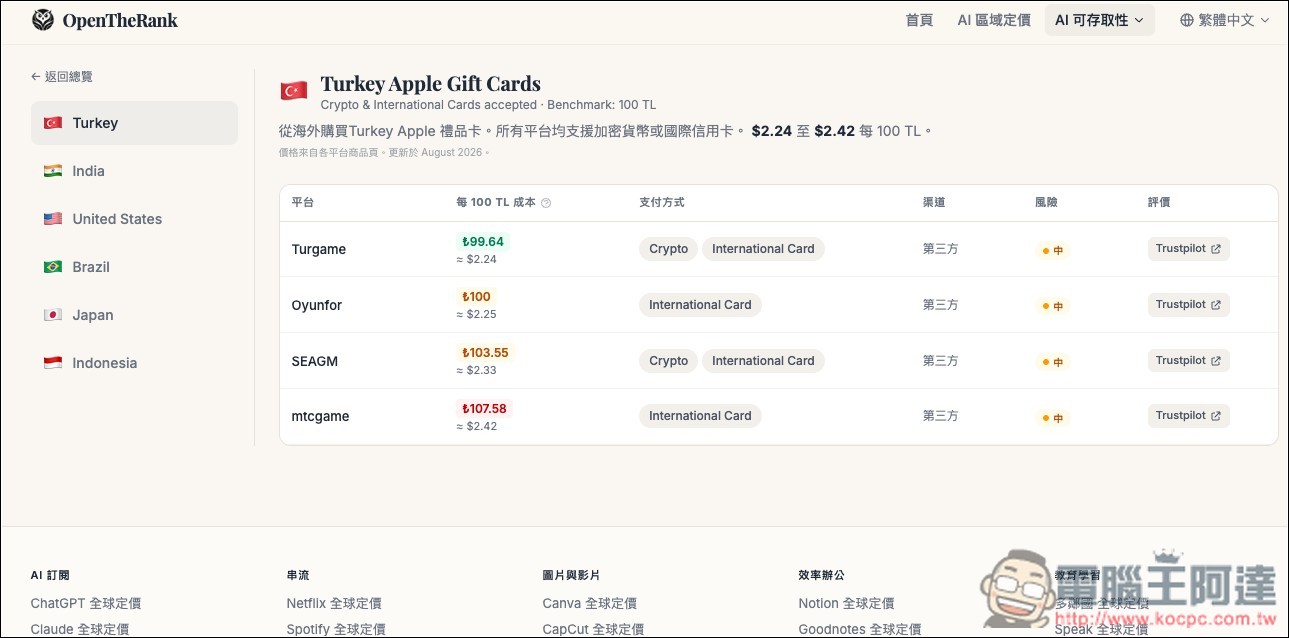Click the mtcgame platform name
Screen dimensions: 1289x638
point(321,416)
